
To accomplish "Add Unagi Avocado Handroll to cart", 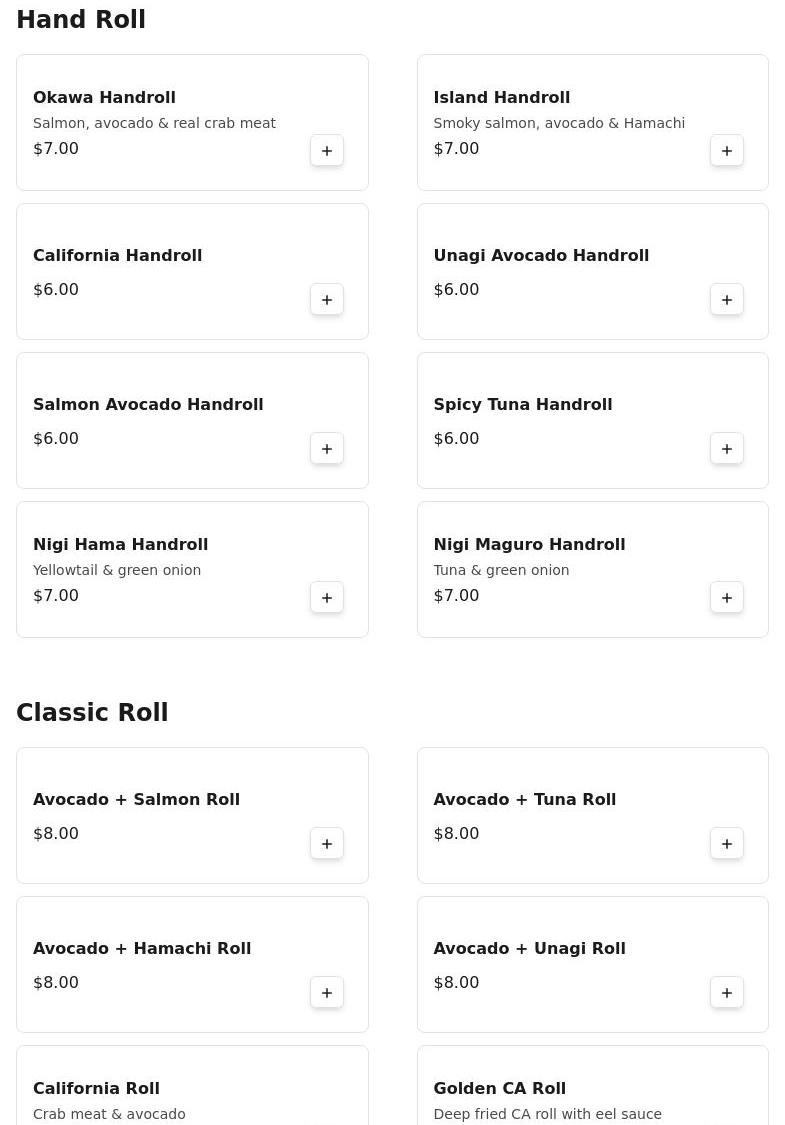I will click(x=727, y=300).
